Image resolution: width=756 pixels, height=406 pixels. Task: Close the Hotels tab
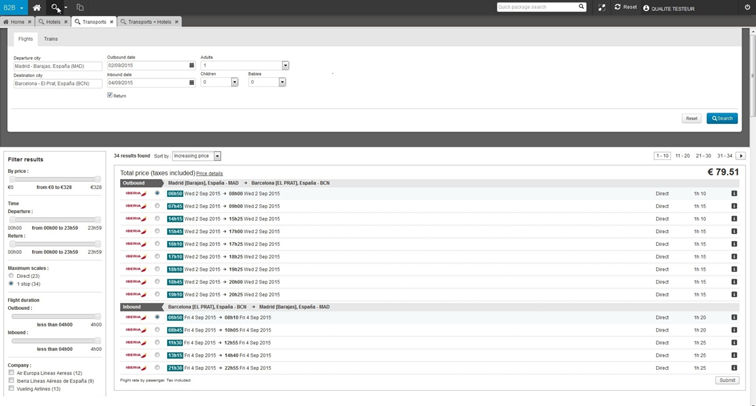click(x=67, y=22)
